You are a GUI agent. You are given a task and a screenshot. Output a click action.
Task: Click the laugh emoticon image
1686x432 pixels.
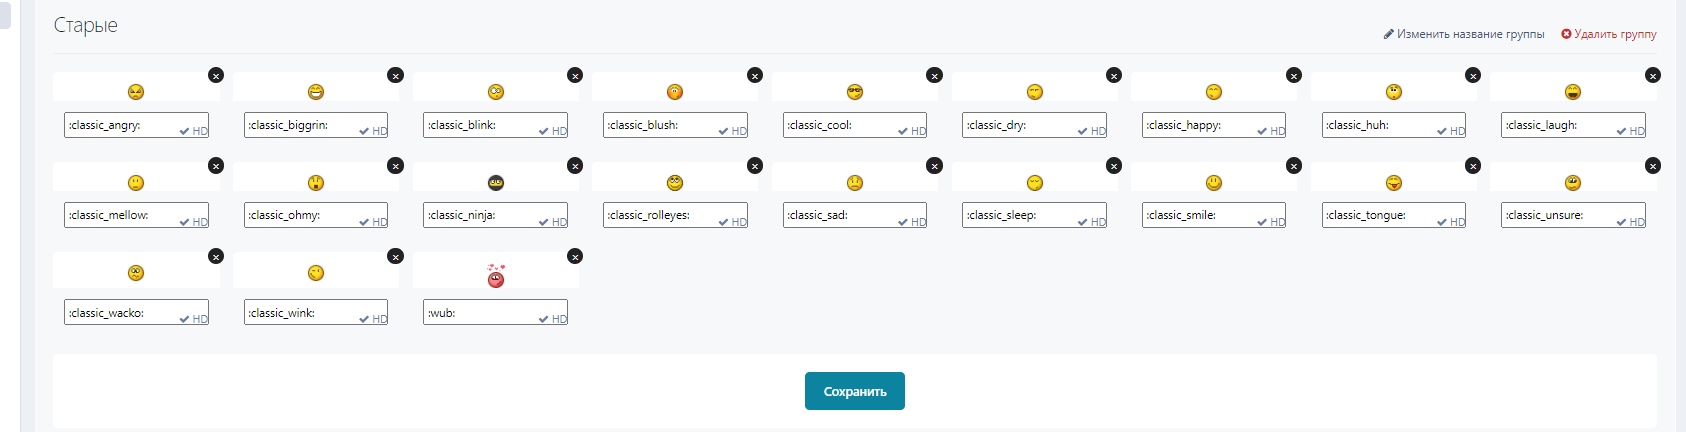(1573, 92)
